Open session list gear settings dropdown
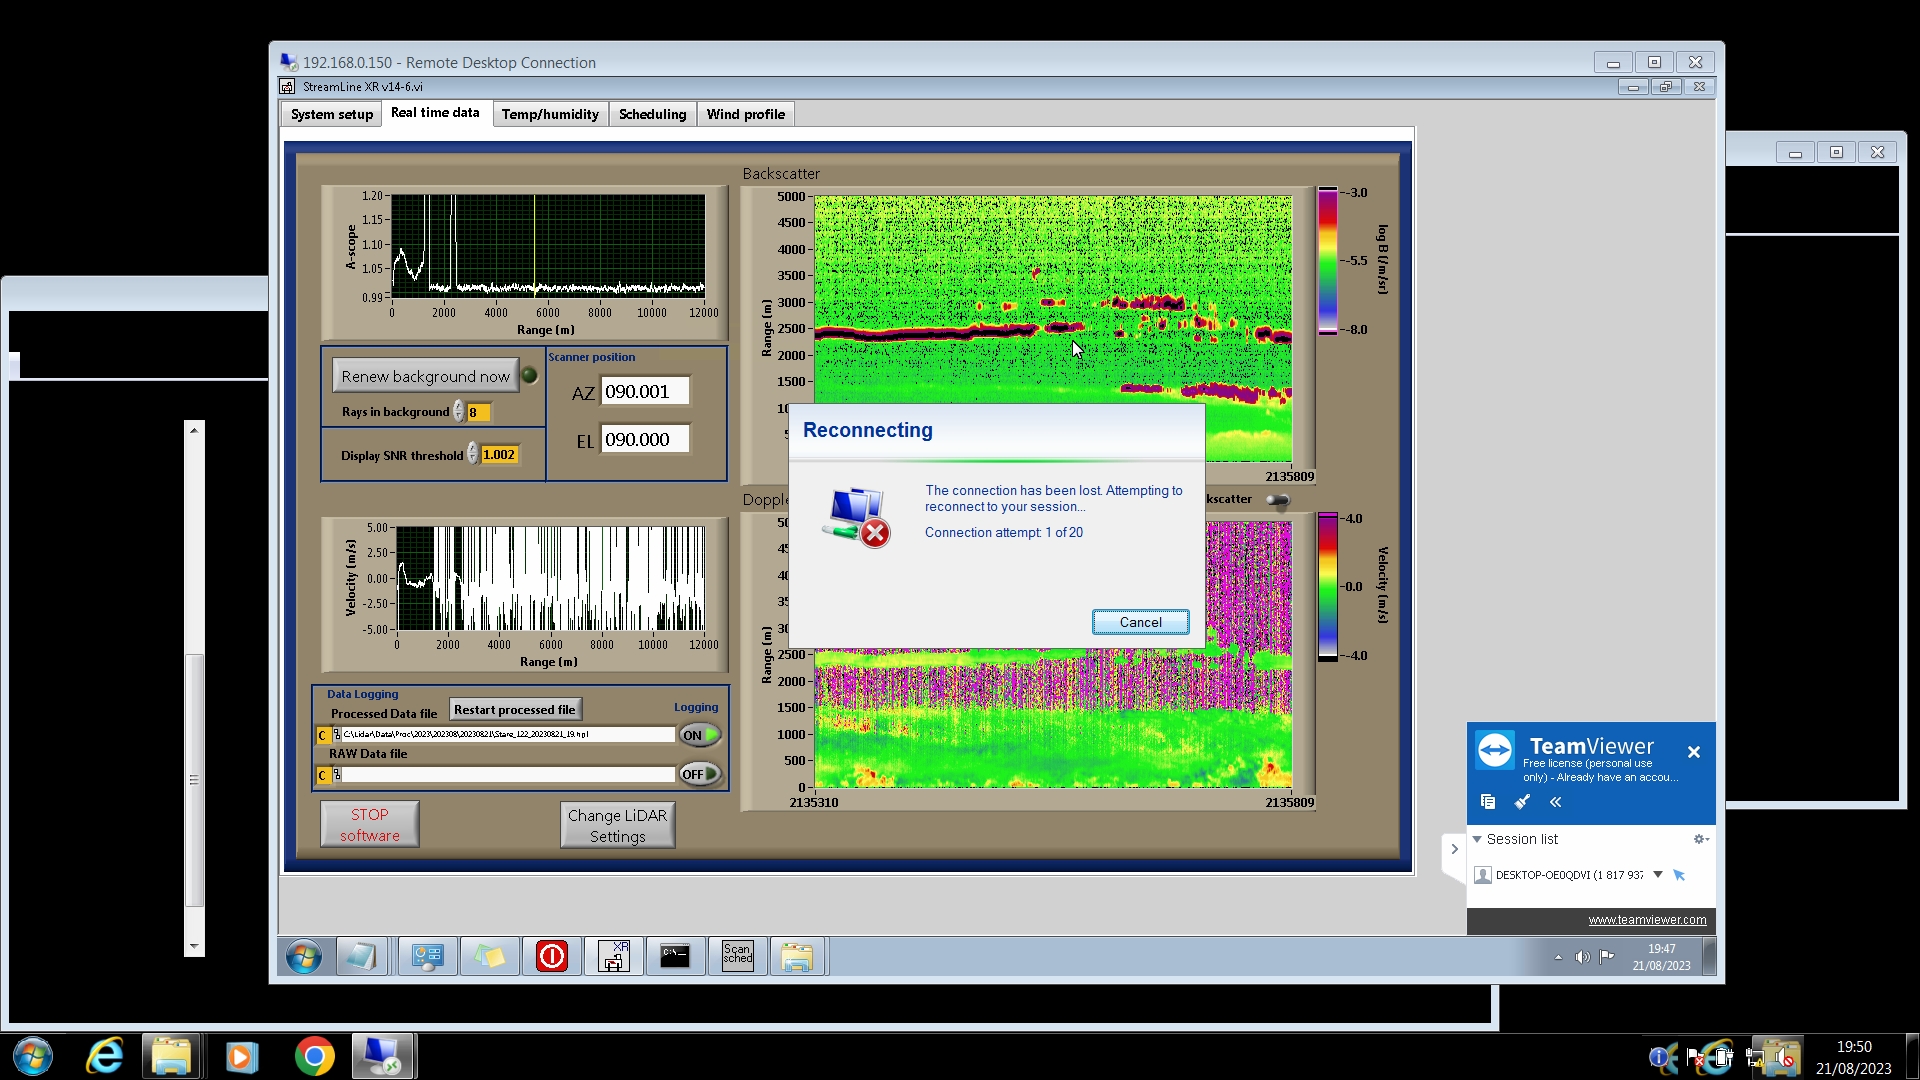 1700,839
